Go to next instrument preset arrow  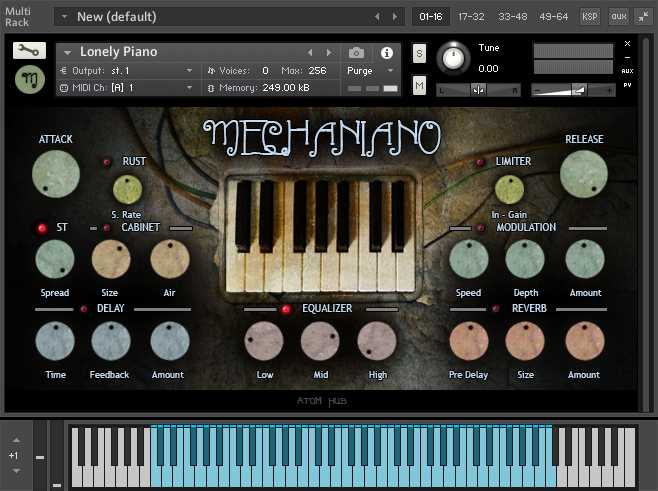(329, 52)
